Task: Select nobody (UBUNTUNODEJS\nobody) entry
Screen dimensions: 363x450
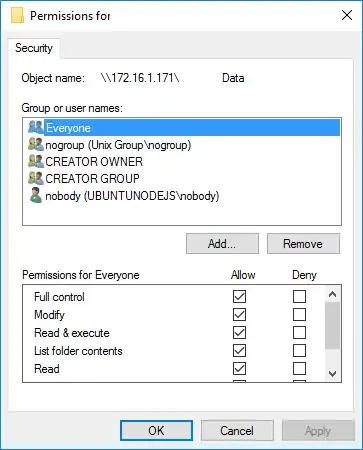Action: click(132, 196)
